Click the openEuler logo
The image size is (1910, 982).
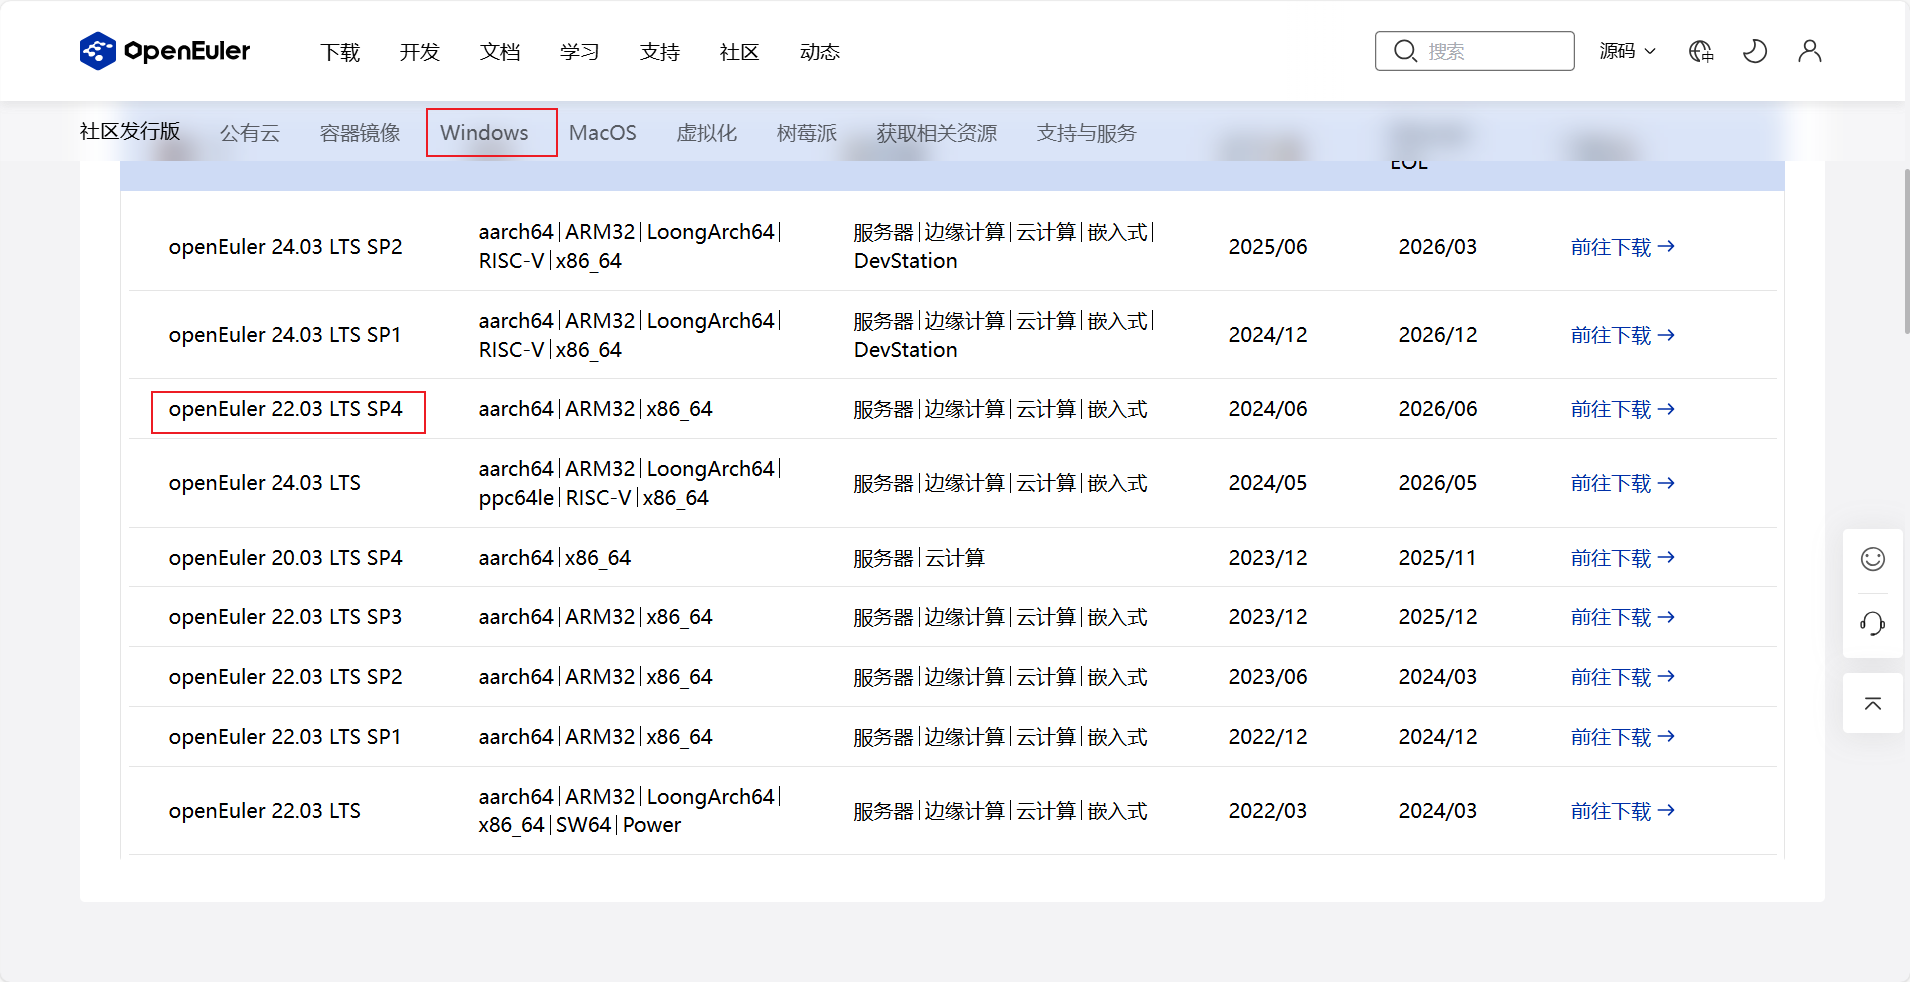(165, 51)
